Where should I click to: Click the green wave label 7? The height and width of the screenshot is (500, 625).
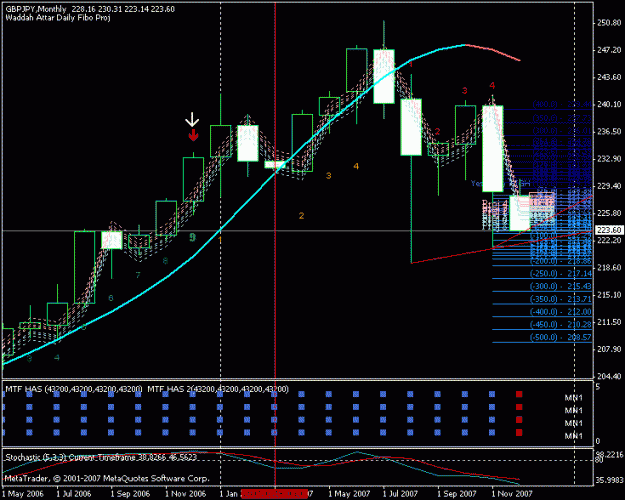138,275
